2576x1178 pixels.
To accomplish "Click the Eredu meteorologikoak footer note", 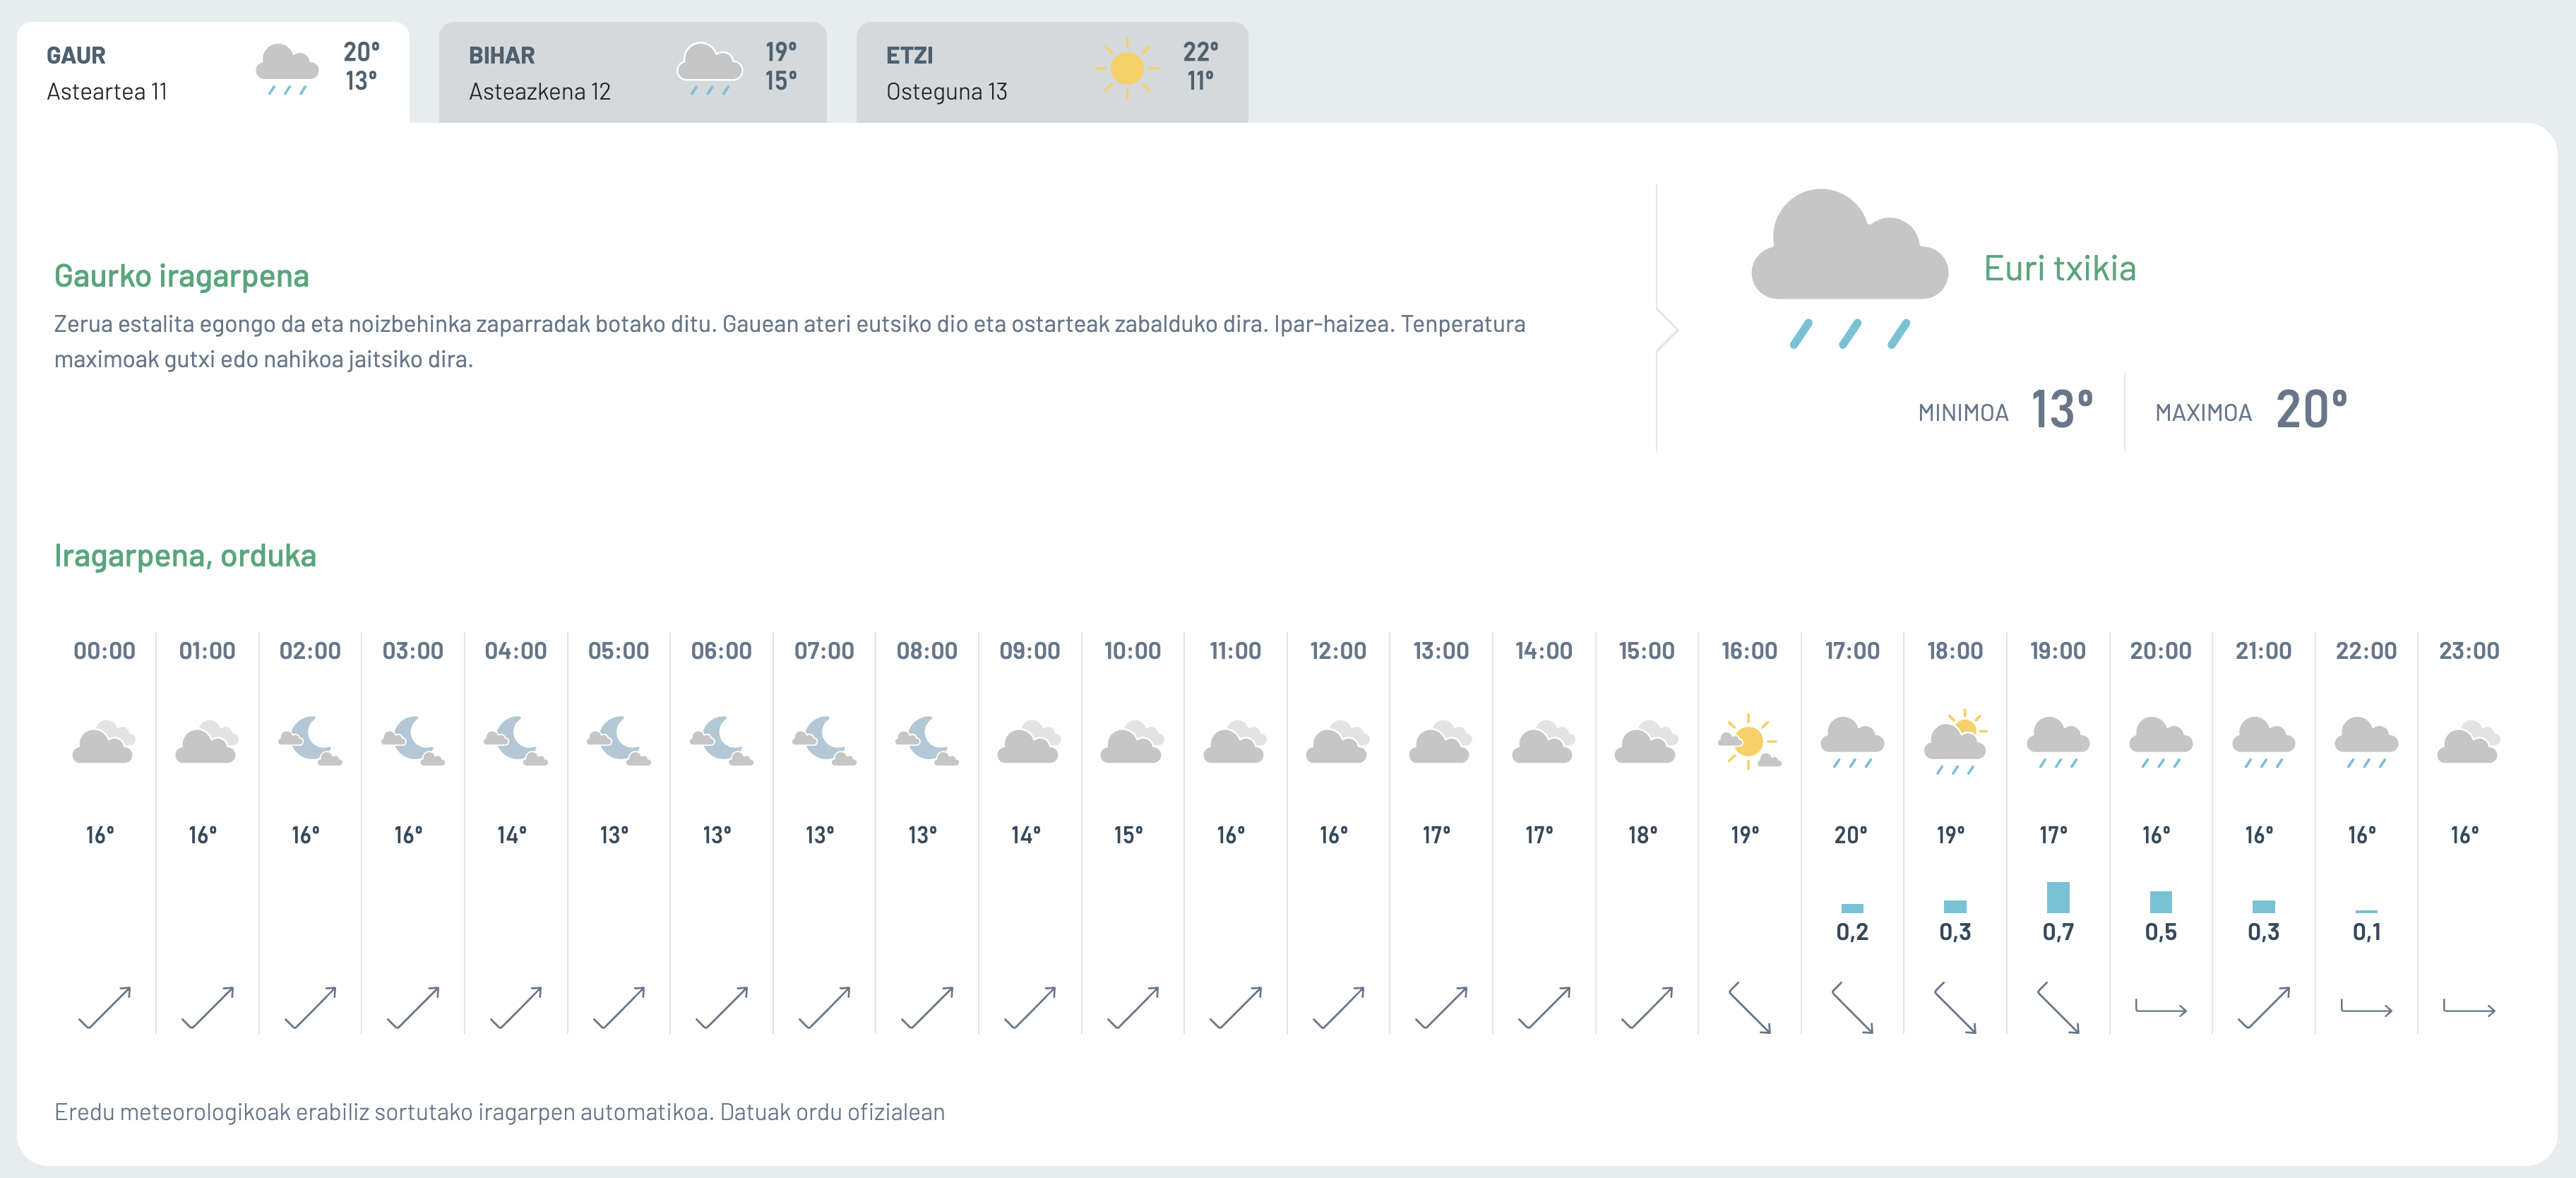I will point(499,1112).
